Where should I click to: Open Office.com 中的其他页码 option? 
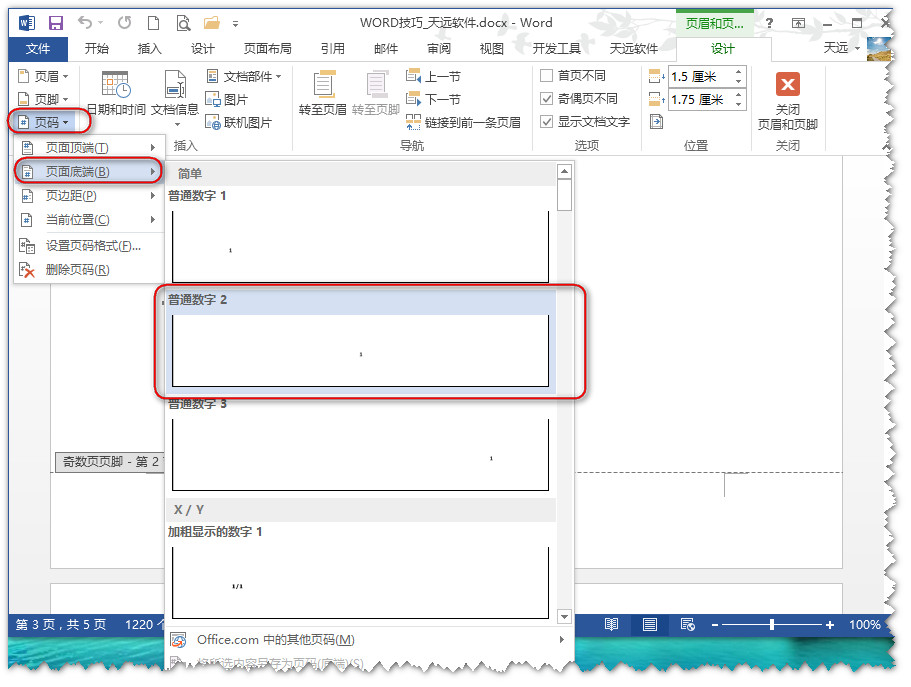[x=275, y=640]
